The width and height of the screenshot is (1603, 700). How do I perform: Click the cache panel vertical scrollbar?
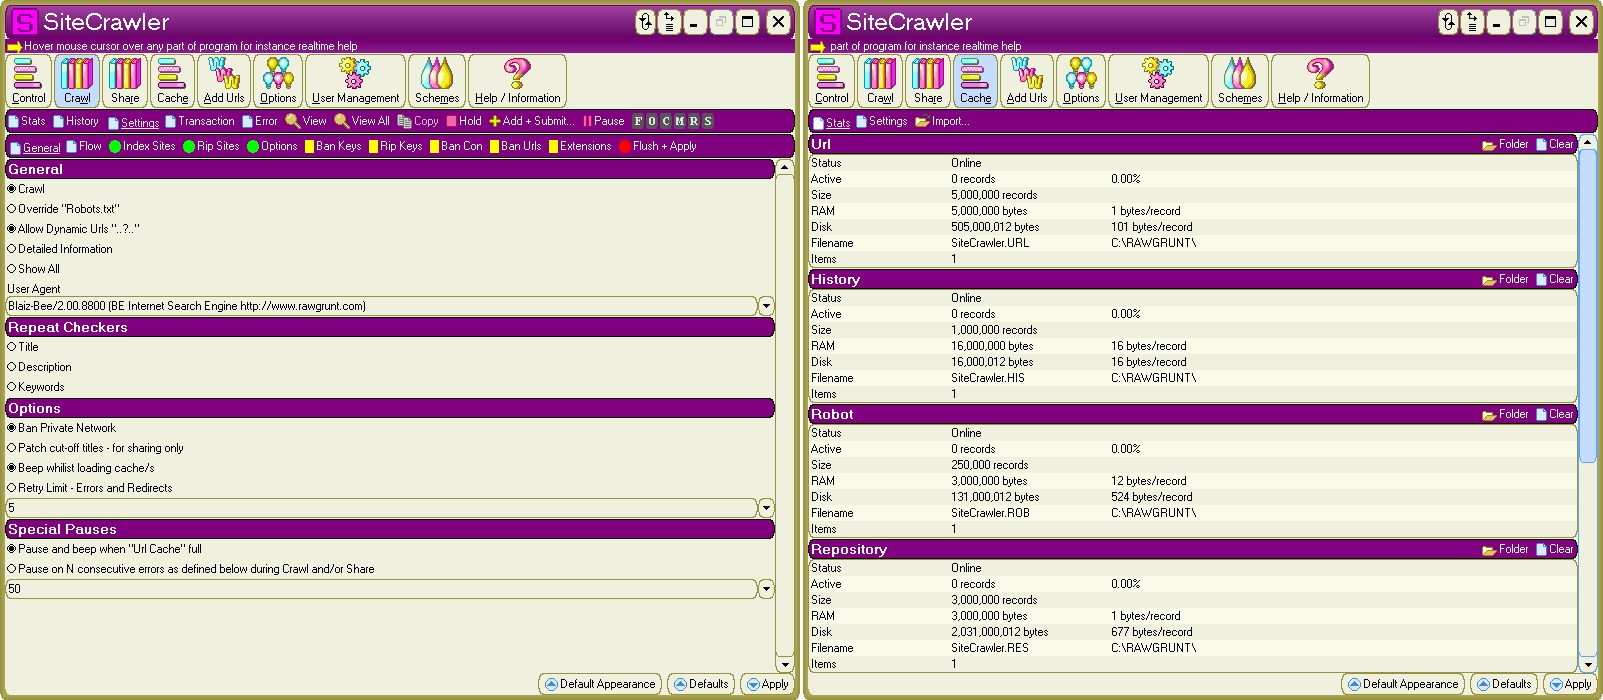point(1587,400)
